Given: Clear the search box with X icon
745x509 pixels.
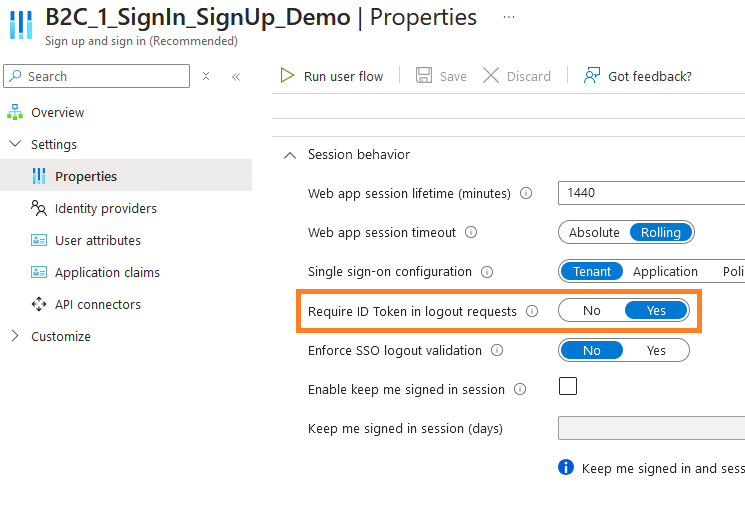Looking at the screenshot, I should tap(206, 76).
